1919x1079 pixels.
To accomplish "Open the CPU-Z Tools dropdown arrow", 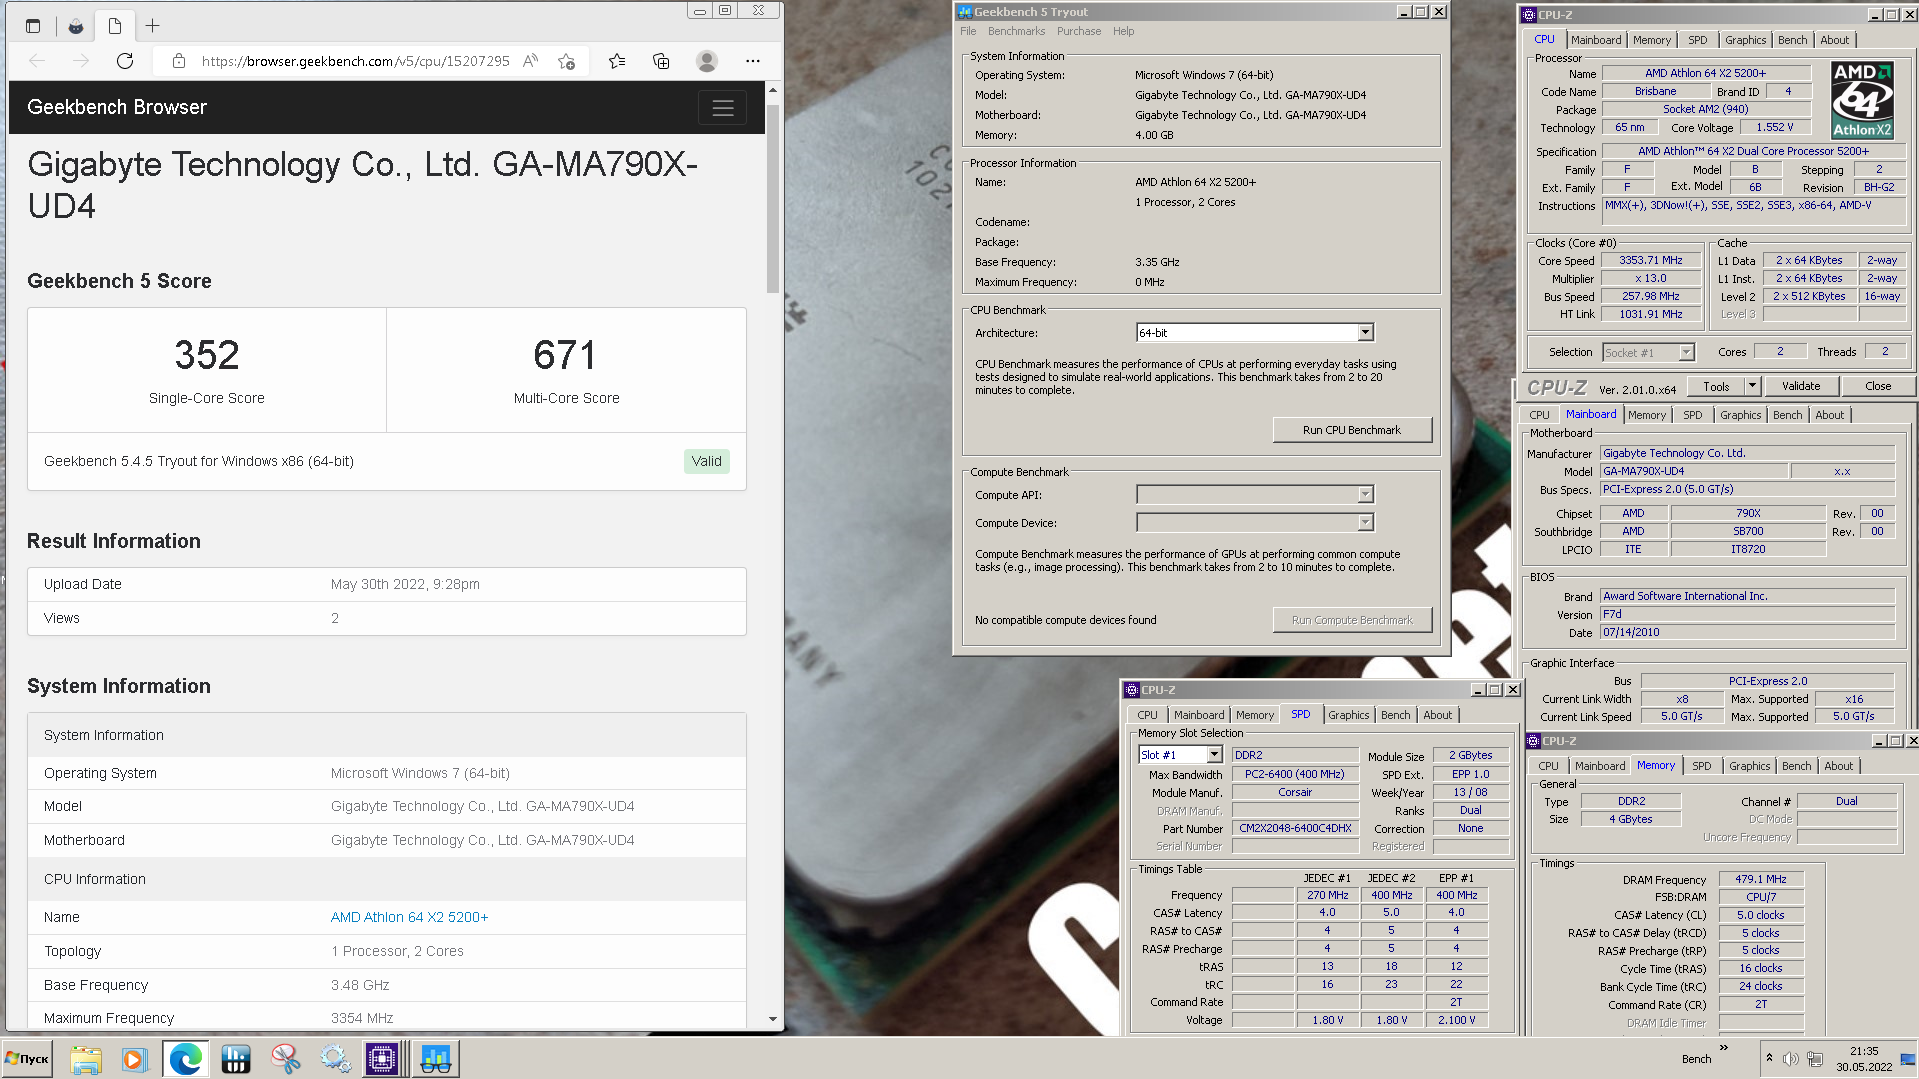I will click(x=1752, y=386).
